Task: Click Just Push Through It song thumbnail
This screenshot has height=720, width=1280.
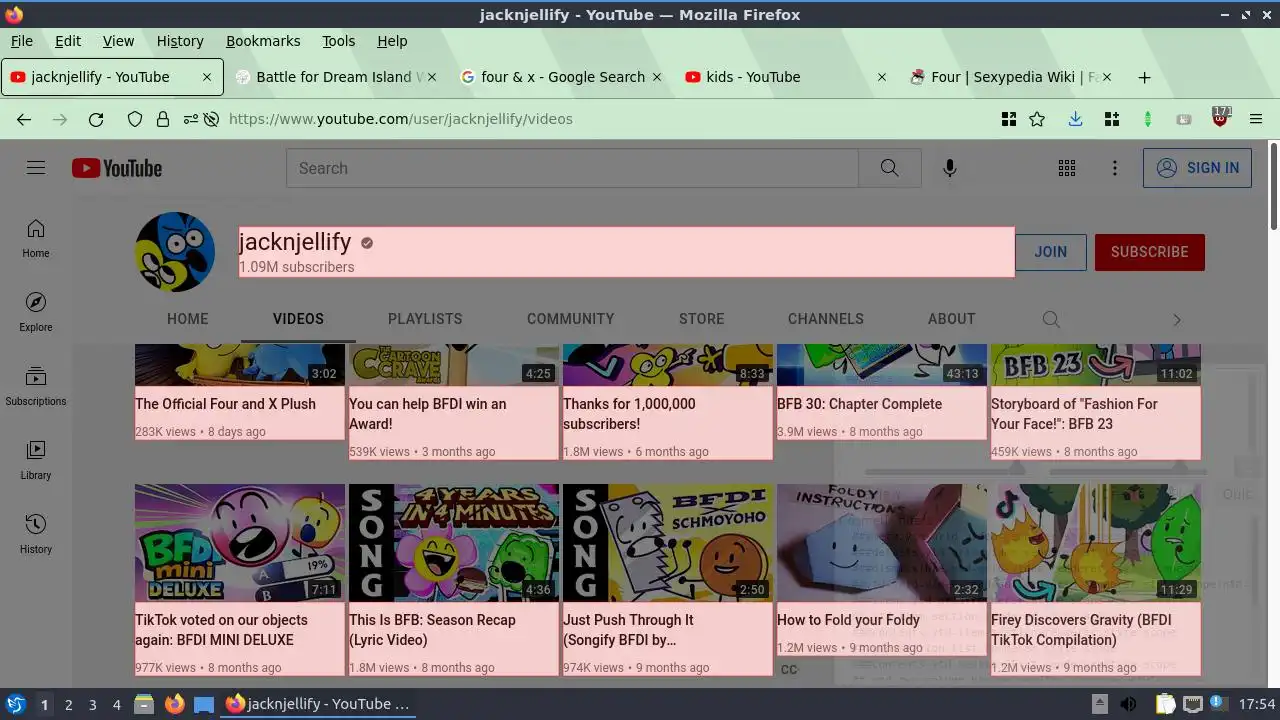Action: click(x=668, y=542)
